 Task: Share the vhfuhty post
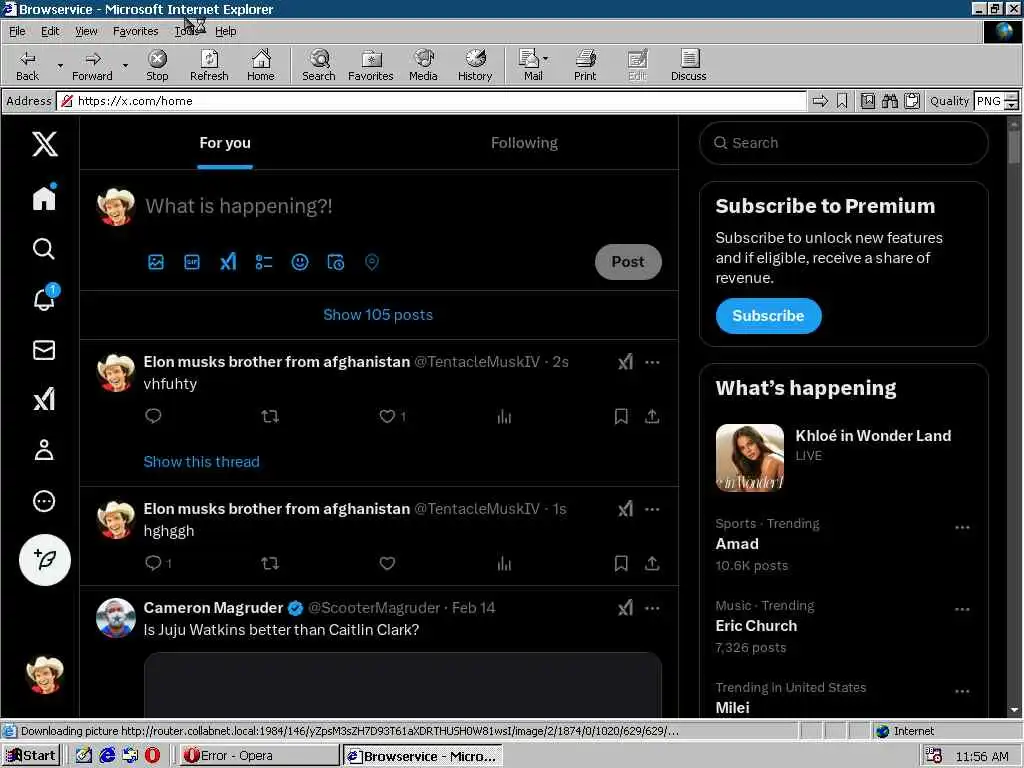652,416
